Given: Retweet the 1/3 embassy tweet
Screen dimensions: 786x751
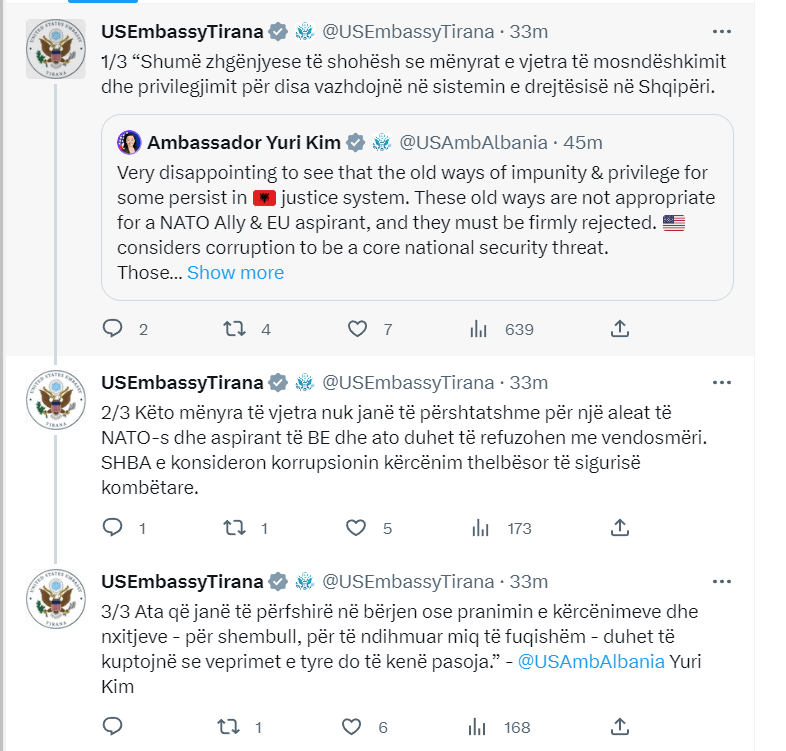Looking at the screenshot, I should pyautogui.click(x=234, y=329).
